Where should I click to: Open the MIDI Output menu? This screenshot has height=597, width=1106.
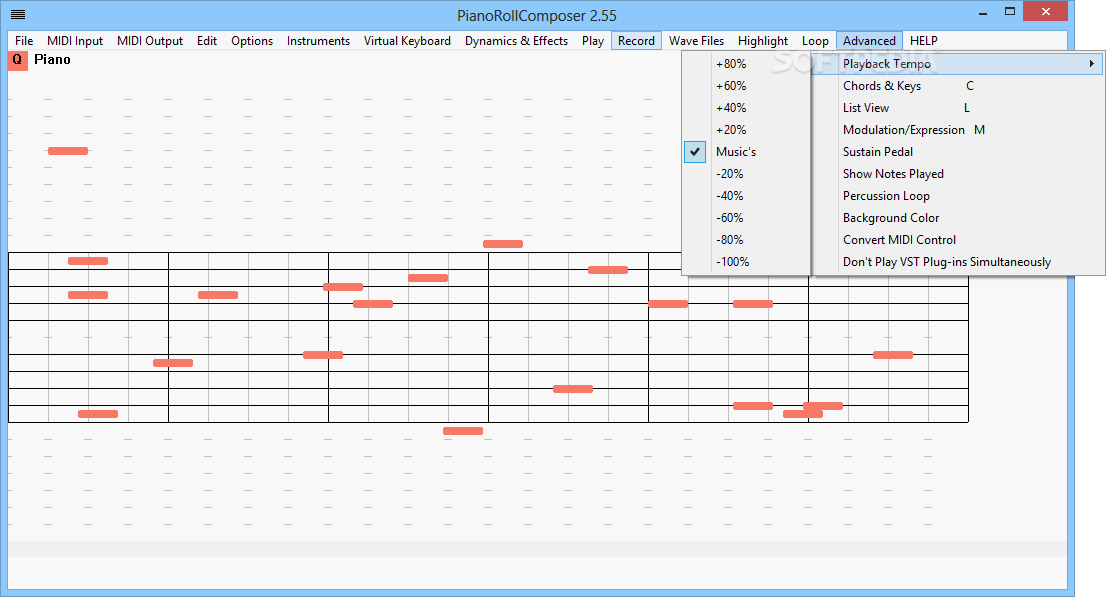150,41
